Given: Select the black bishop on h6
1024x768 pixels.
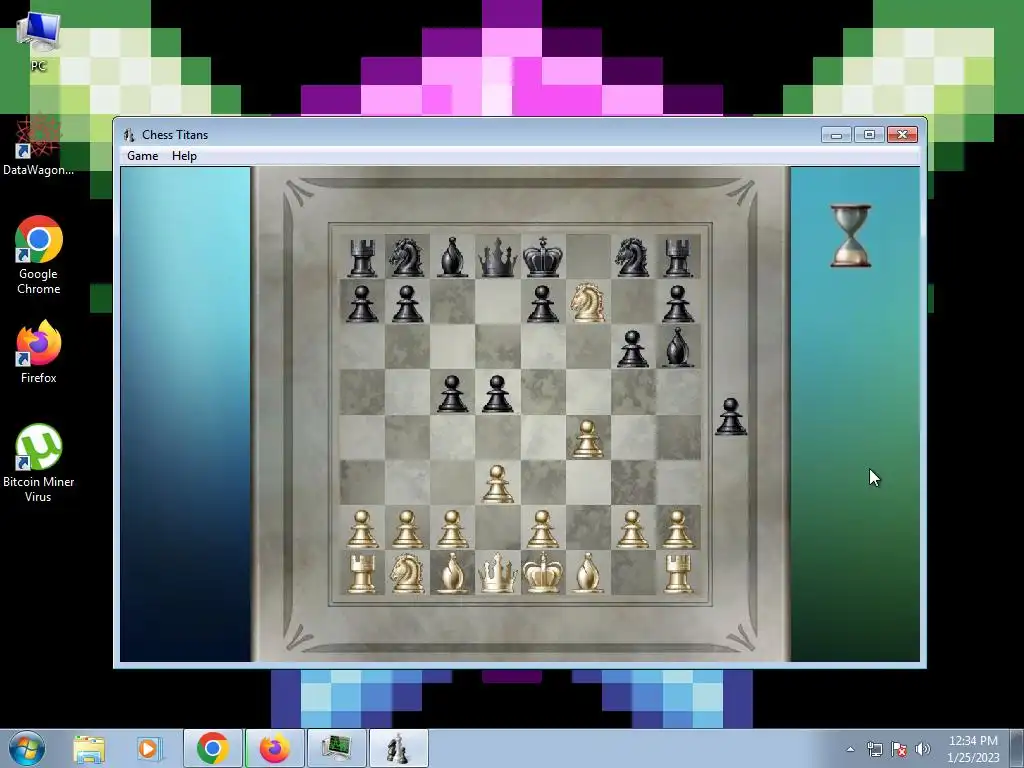Looking at the screenshot, I should [x=678, y=347].
